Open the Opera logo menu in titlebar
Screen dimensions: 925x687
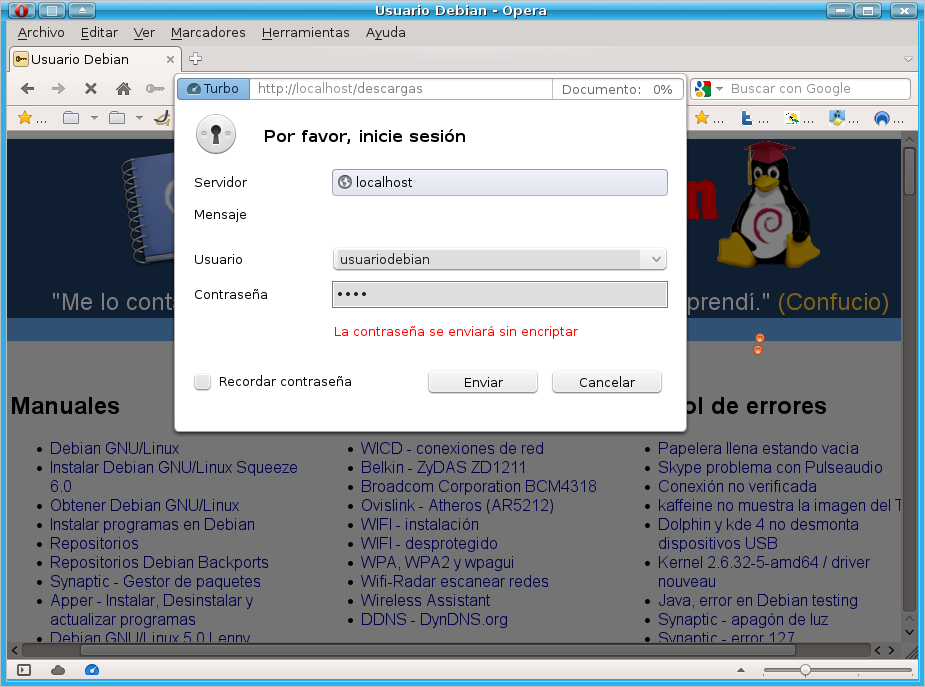tap(21, 10)
